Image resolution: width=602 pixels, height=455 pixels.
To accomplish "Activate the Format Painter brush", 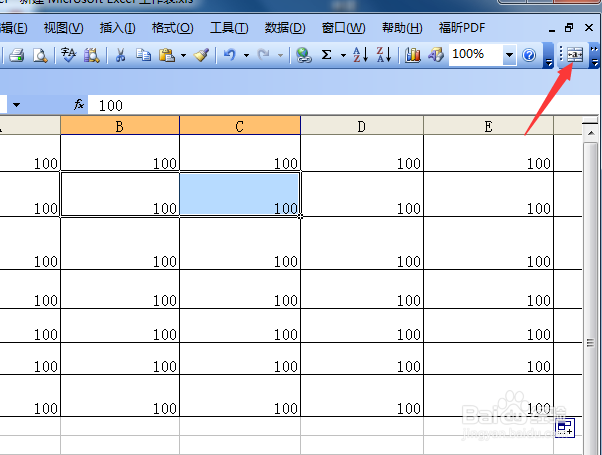I will tap(202, 55).
